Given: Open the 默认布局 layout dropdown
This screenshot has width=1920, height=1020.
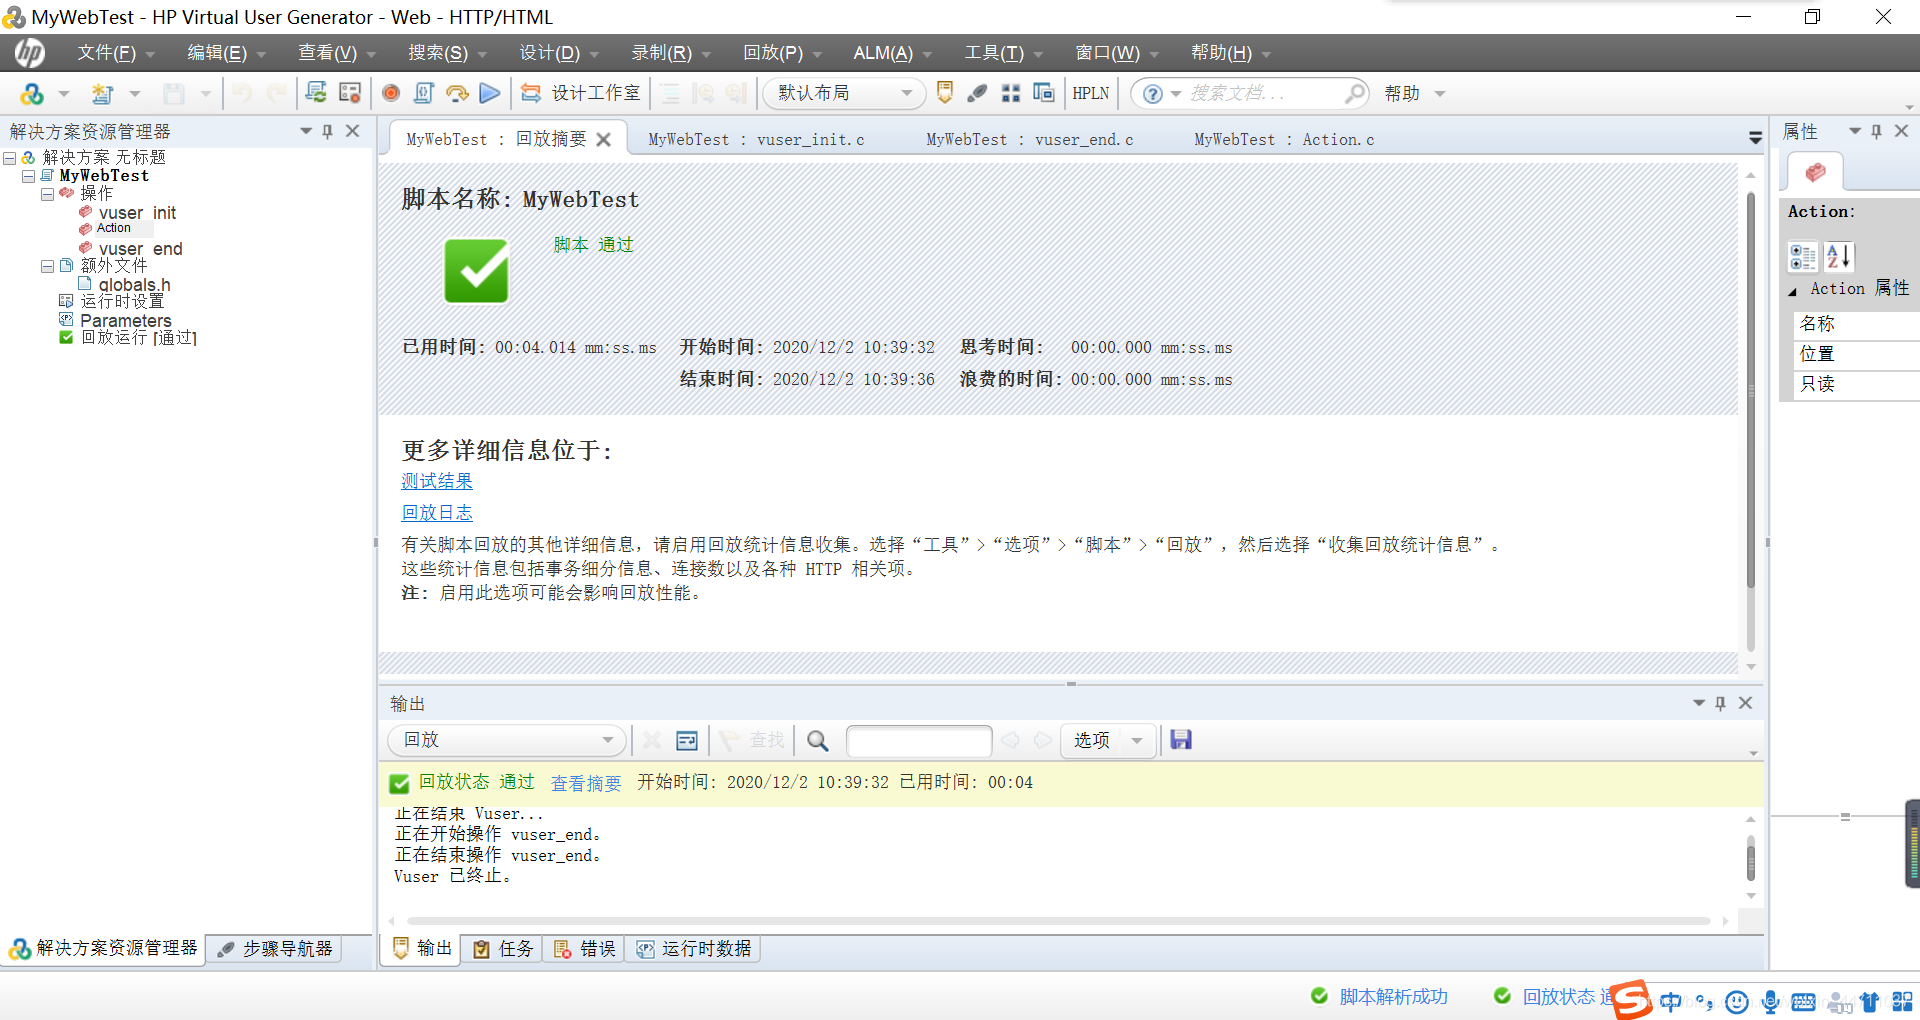Looking at the screenshot, I should (844, 93).
